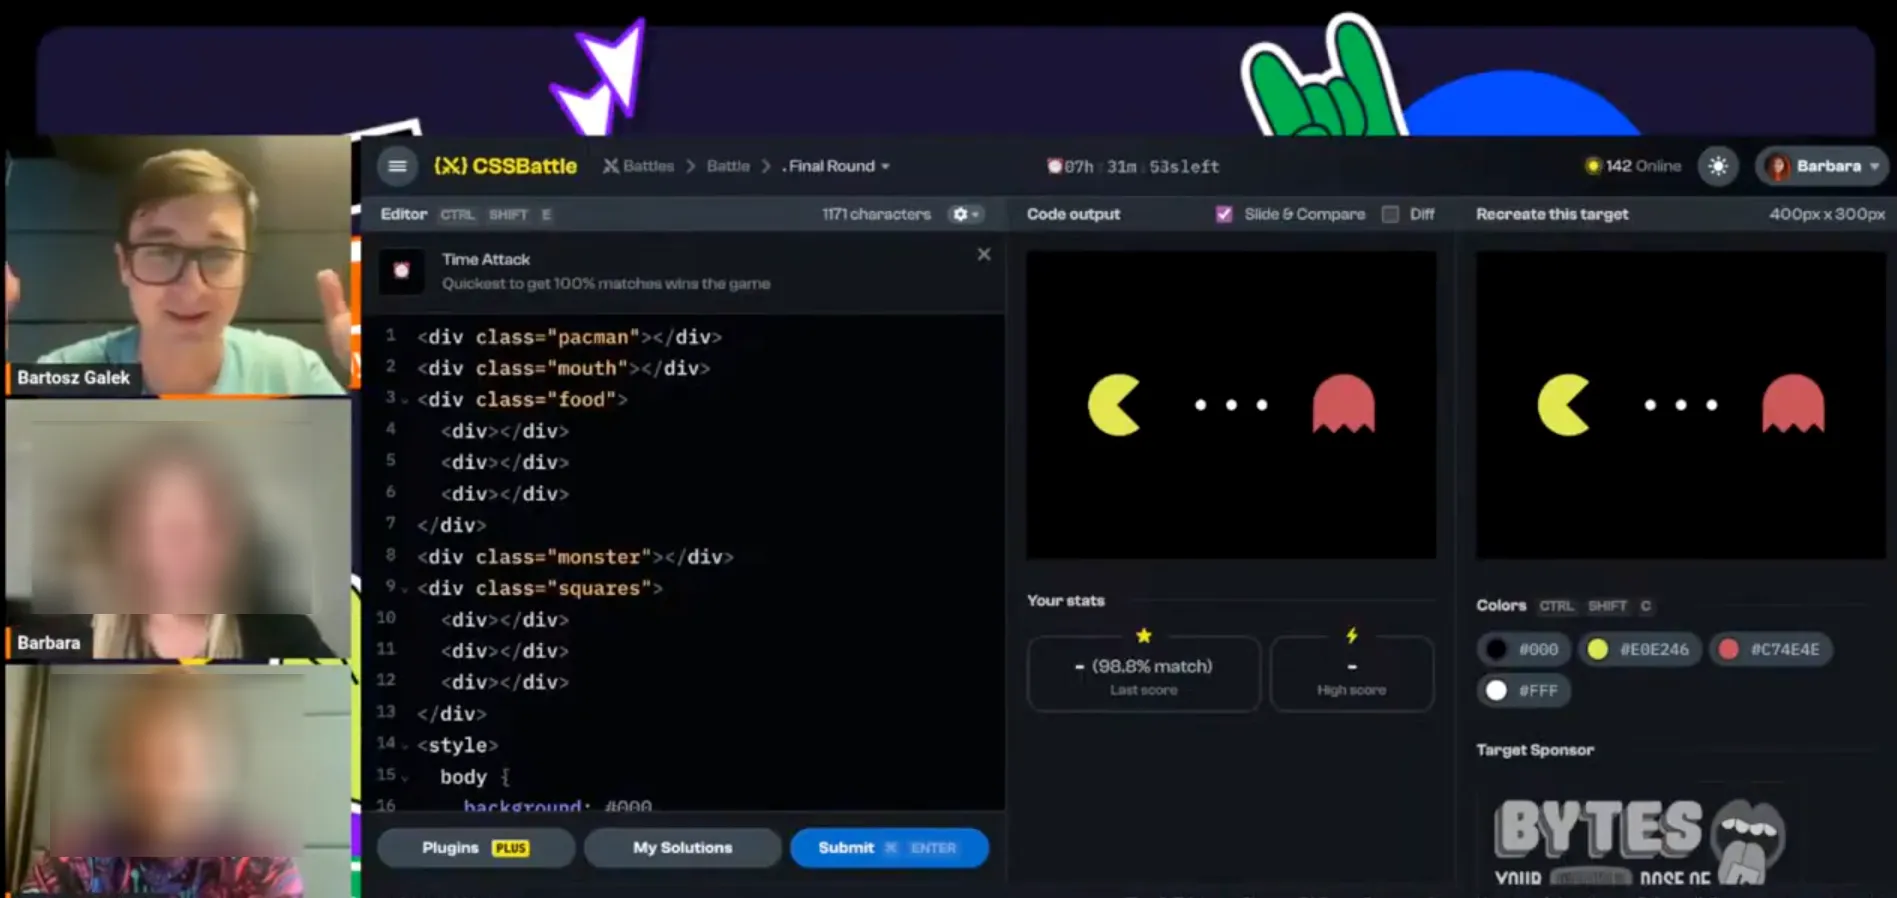This screenshot has width=1897, height=898.
Task: Click the Last score star card
Action: (x=1144, y=674)
